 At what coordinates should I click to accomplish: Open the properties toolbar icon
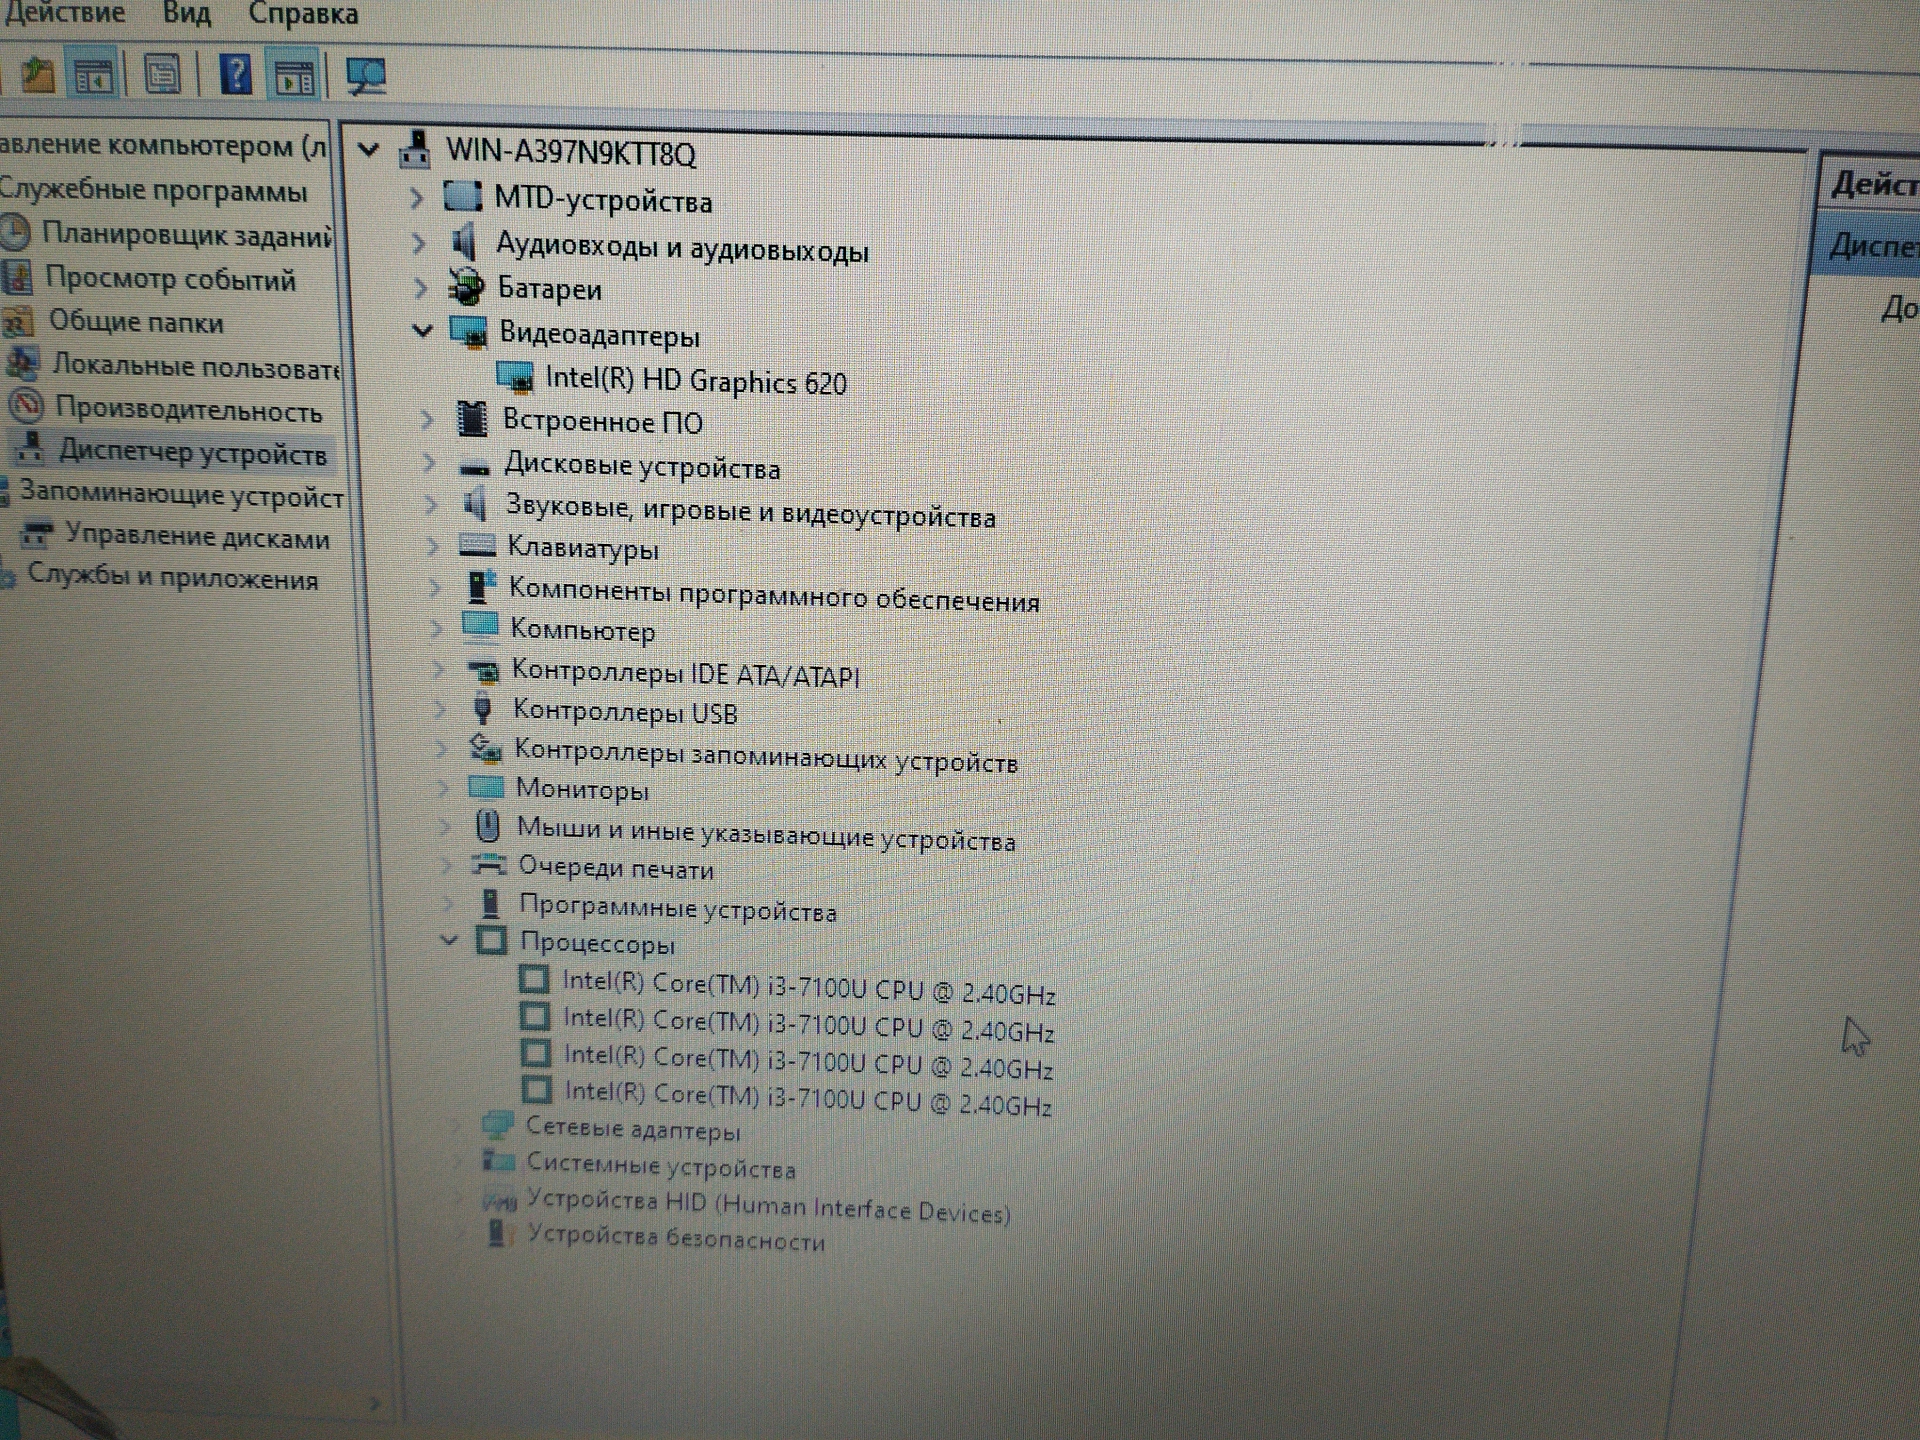(x=162, y=75)
